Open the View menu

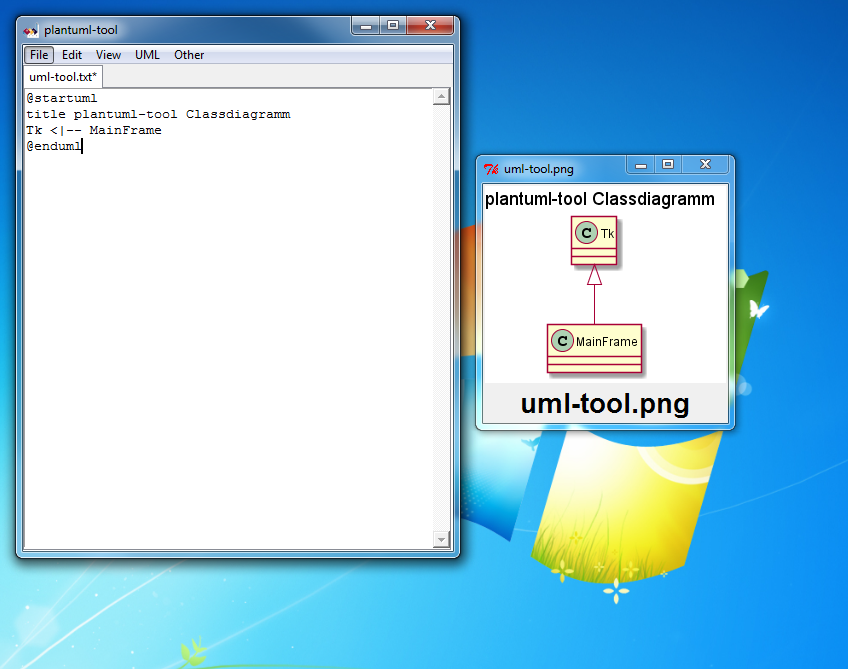tap(108, 55)
